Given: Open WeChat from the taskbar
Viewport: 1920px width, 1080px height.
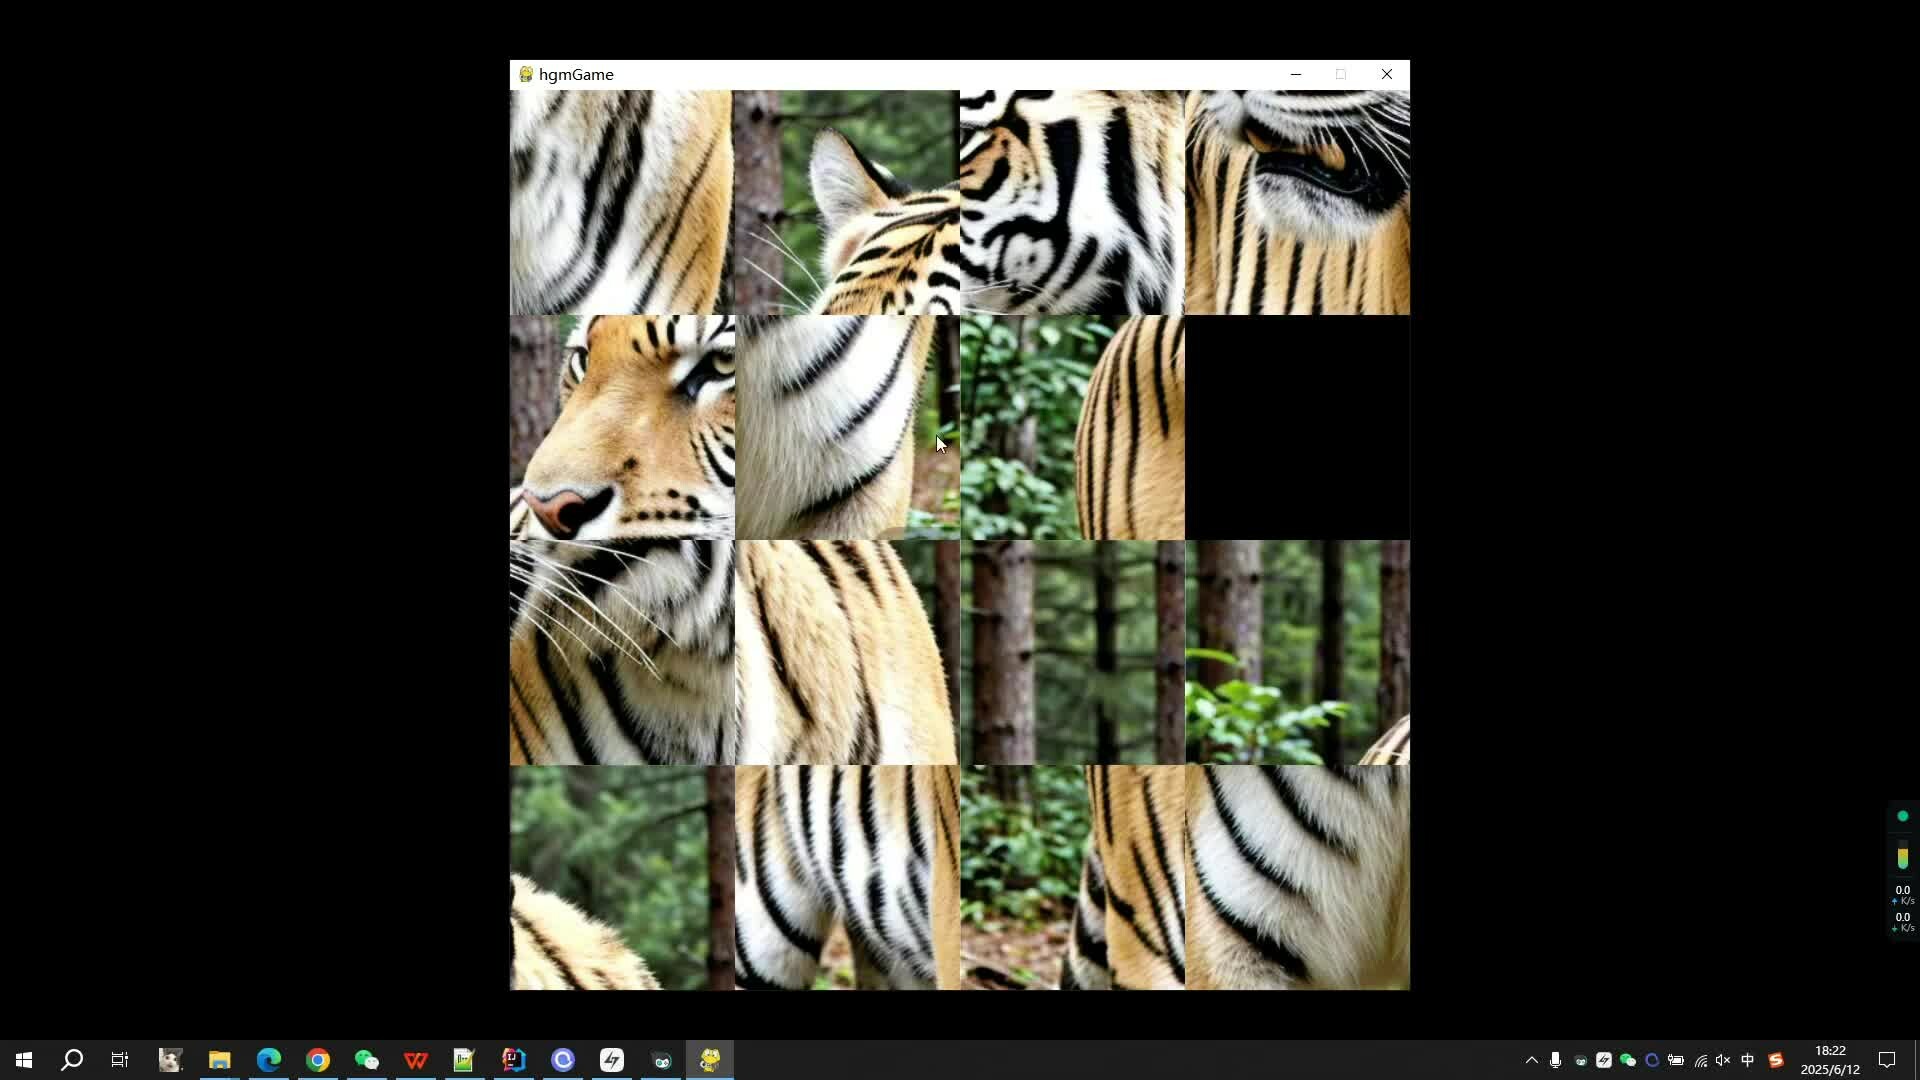Looking at the screenshot, I should pos(367,1060).
